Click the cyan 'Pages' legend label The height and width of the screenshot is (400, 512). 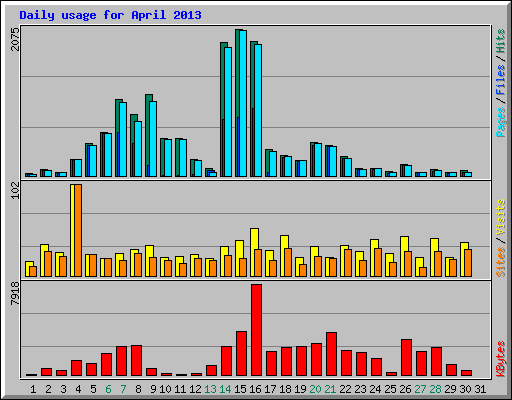pyautogui.click(x=501, y=122)
